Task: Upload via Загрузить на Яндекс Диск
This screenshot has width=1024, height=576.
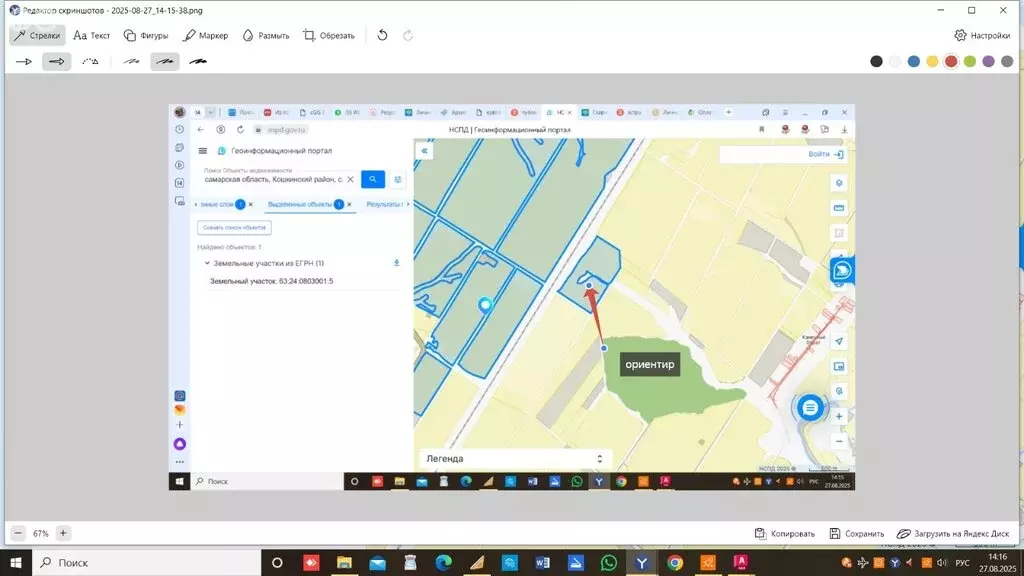Action: pos(953,533)
